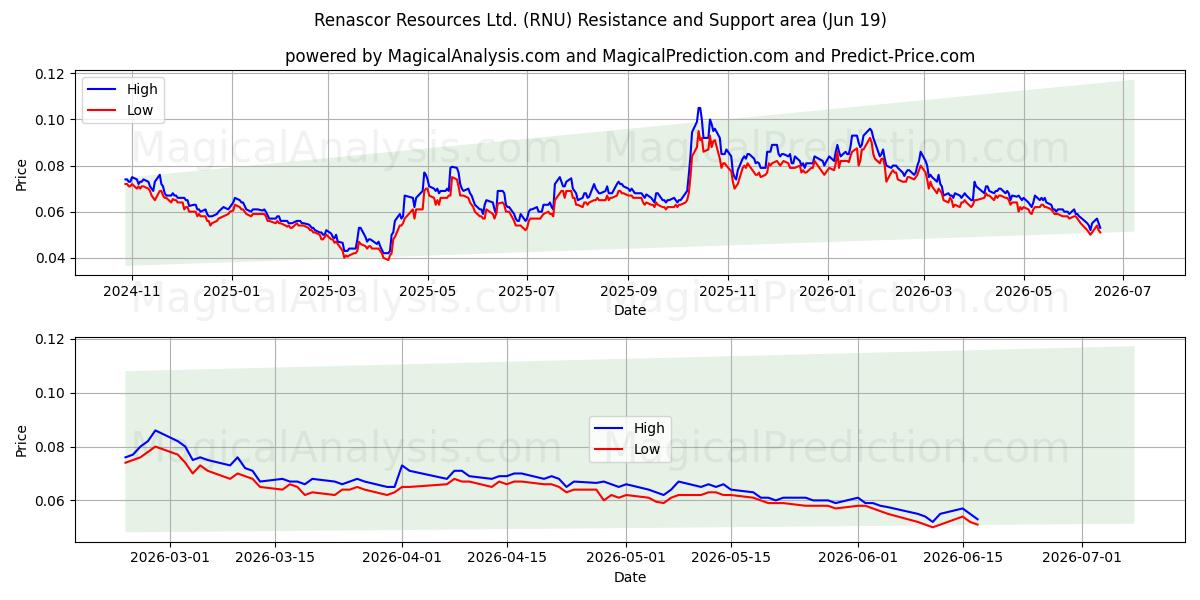Click the '2025-01' x-axis label
Viewport: 1200px width, 600px height.
[232, 291]
